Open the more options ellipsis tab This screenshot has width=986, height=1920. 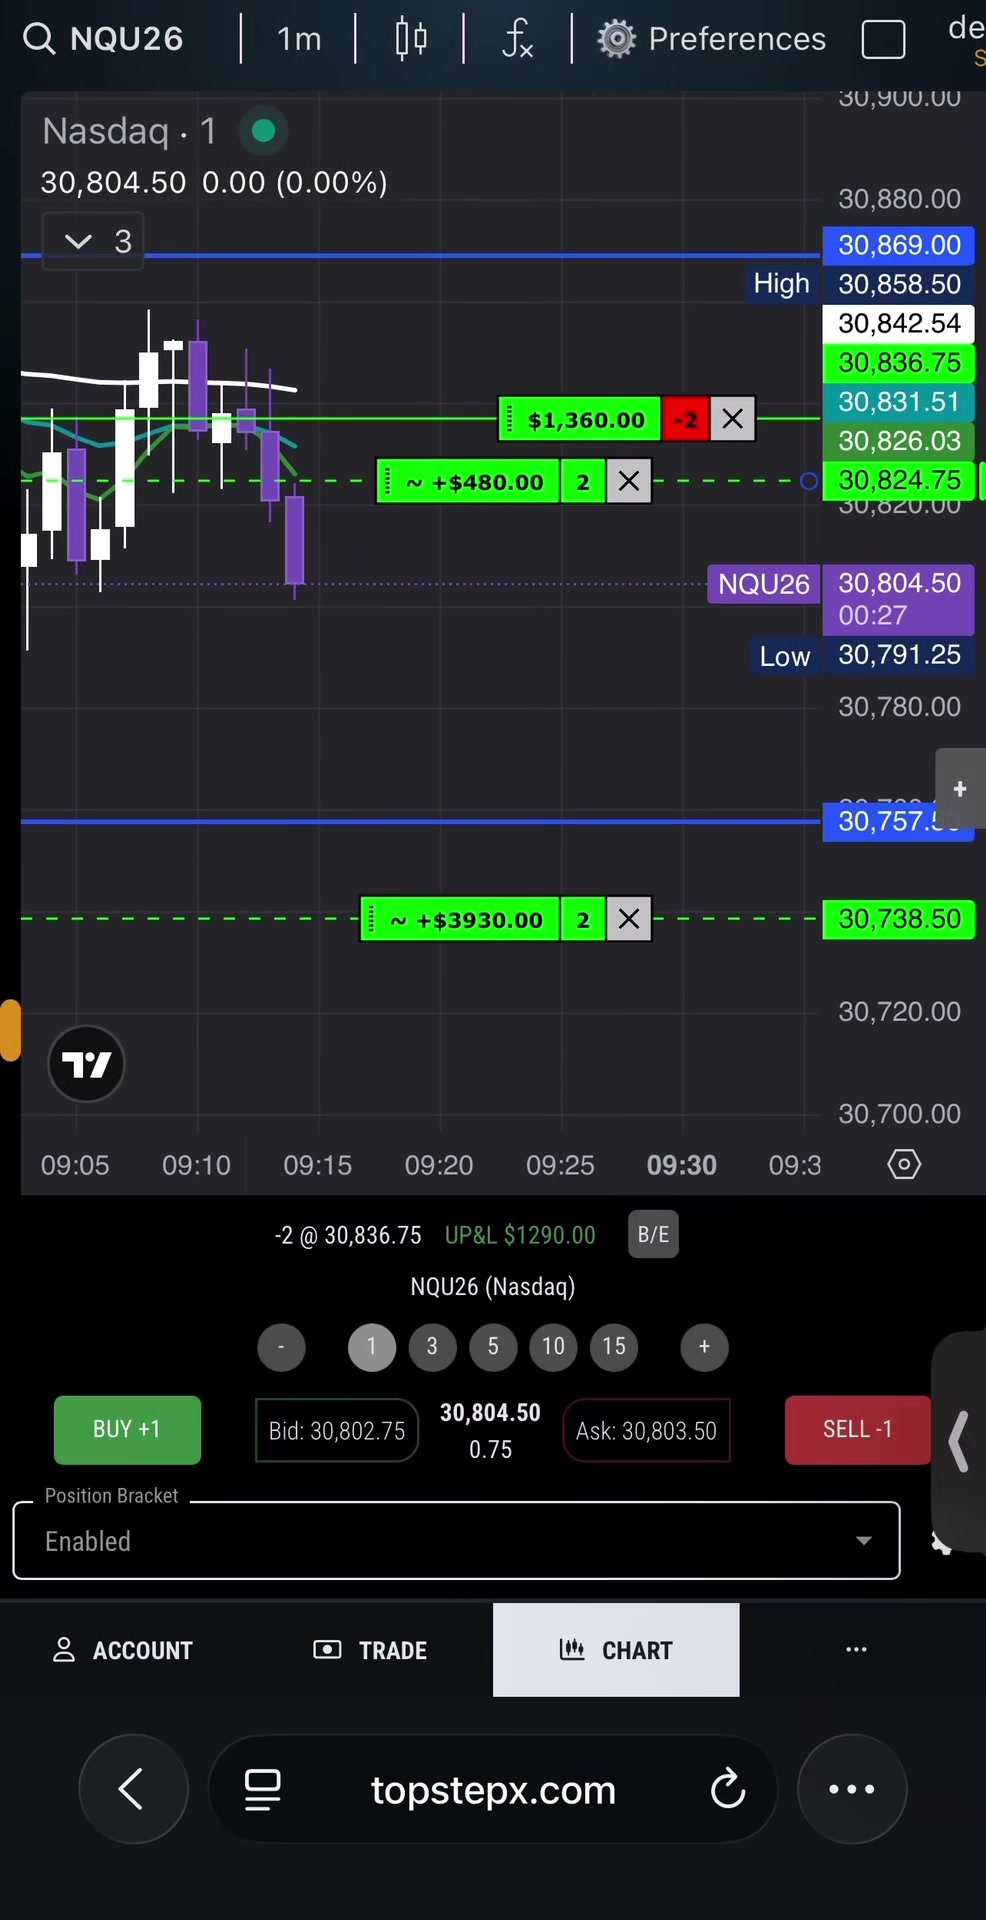(857, 1650)
